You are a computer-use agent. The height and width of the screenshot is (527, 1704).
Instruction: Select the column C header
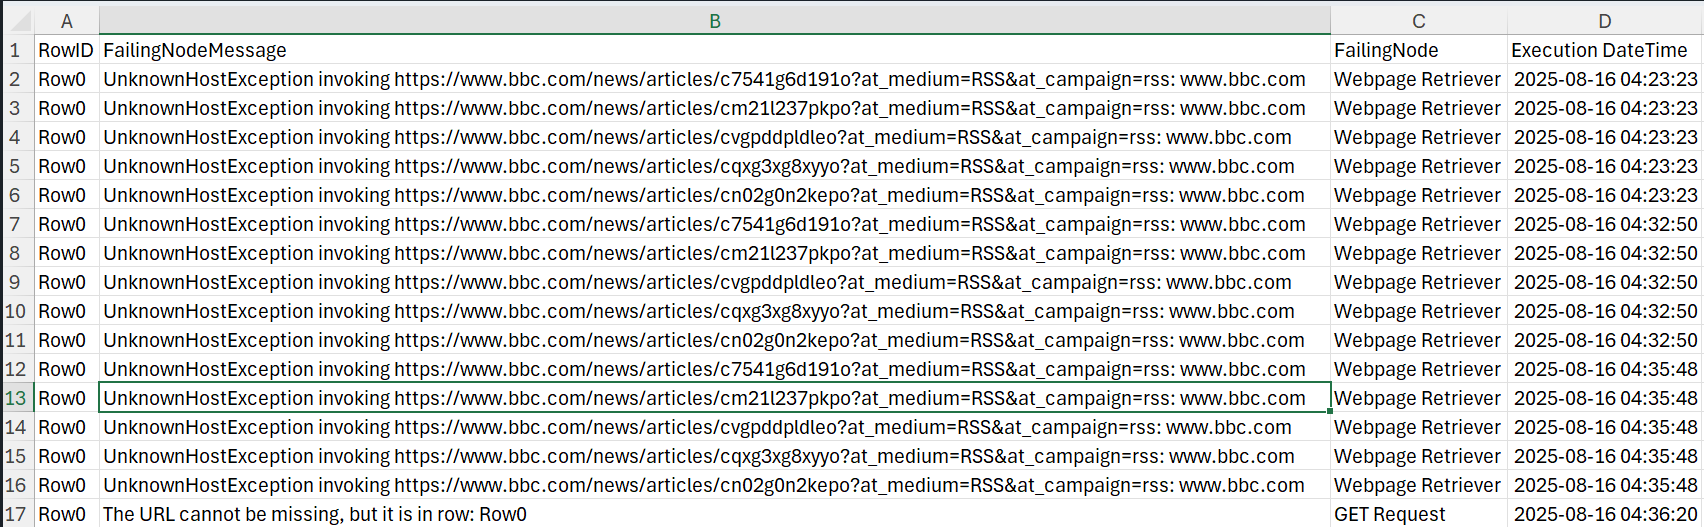point(1418,21)
